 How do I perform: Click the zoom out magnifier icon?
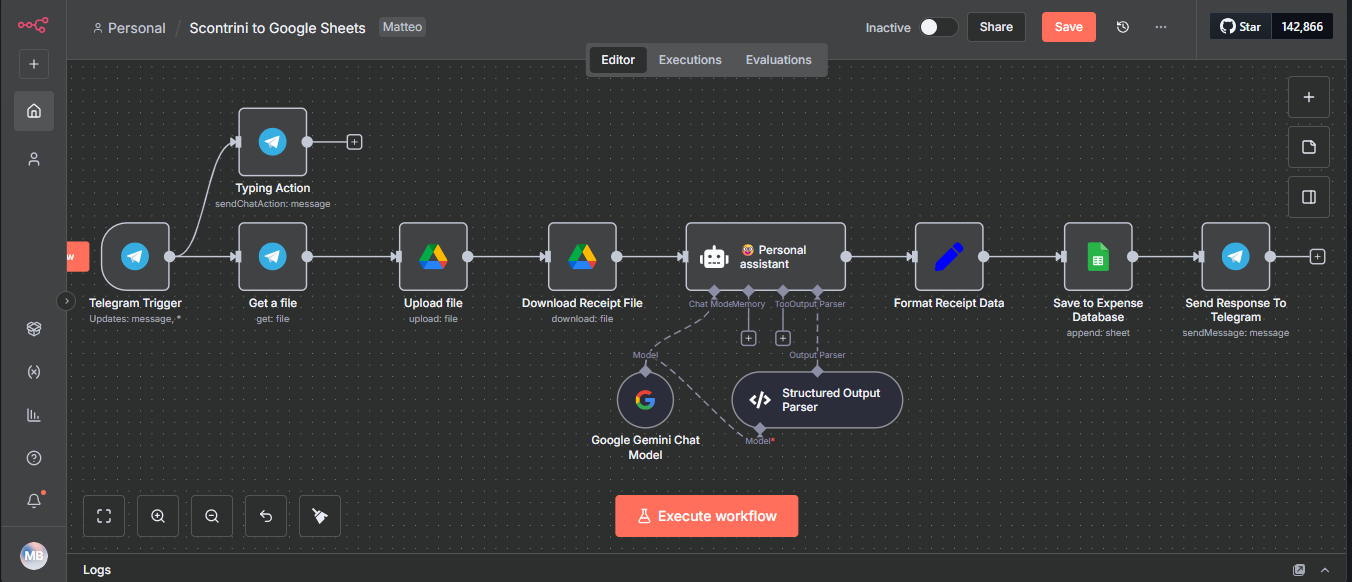tap(212, 516)
